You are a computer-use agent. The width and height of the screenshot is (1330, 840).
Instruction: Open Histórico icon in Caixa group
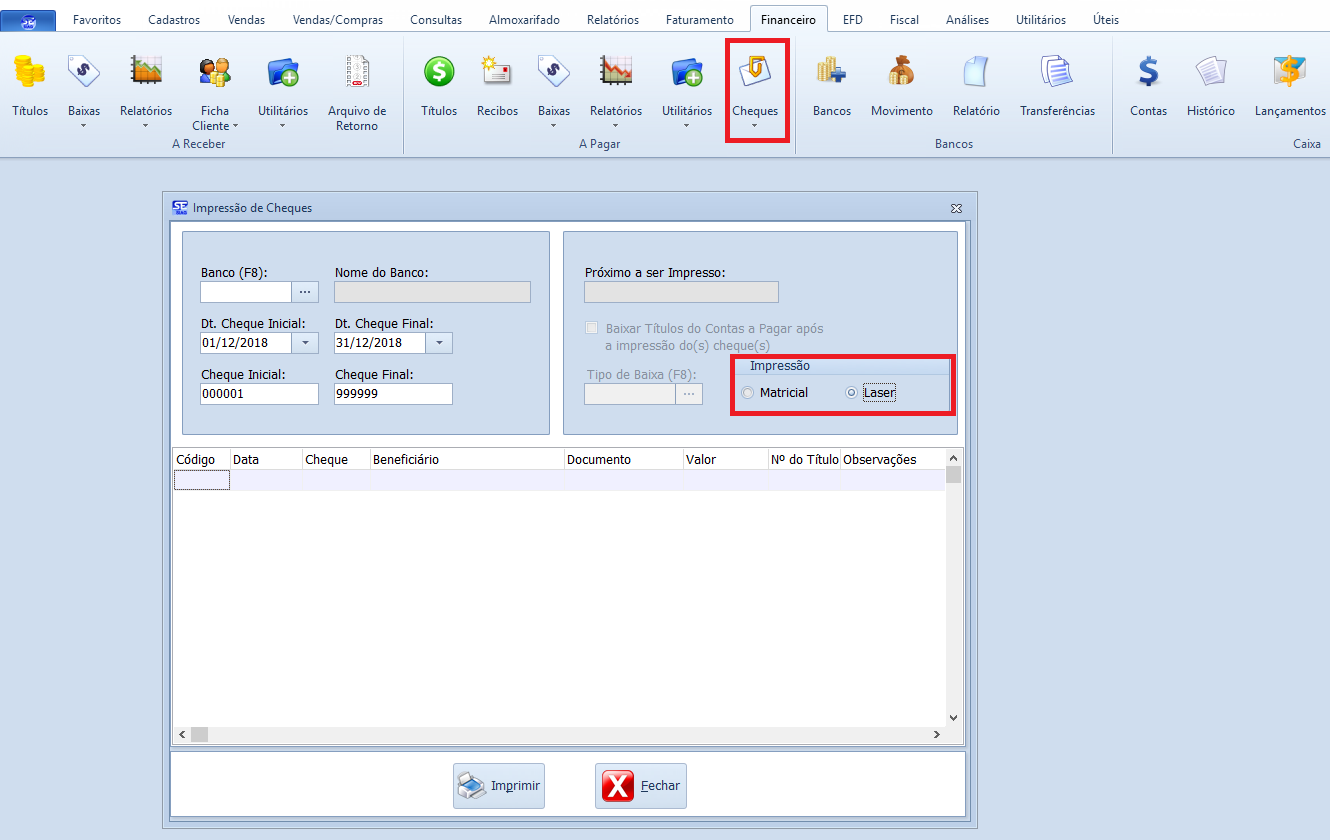tap(1210, 73)
